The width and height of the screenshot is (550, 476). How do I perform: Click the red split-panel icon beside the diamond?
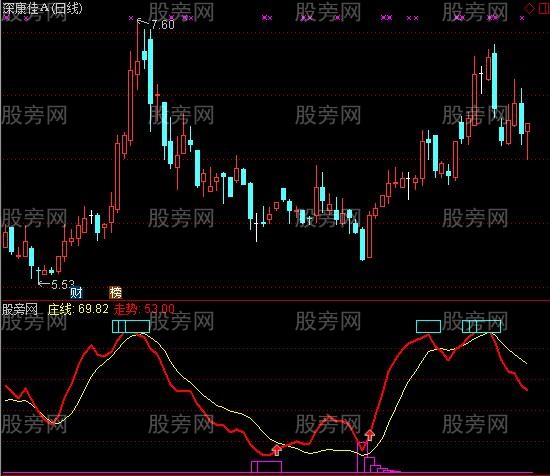[543, 8]
